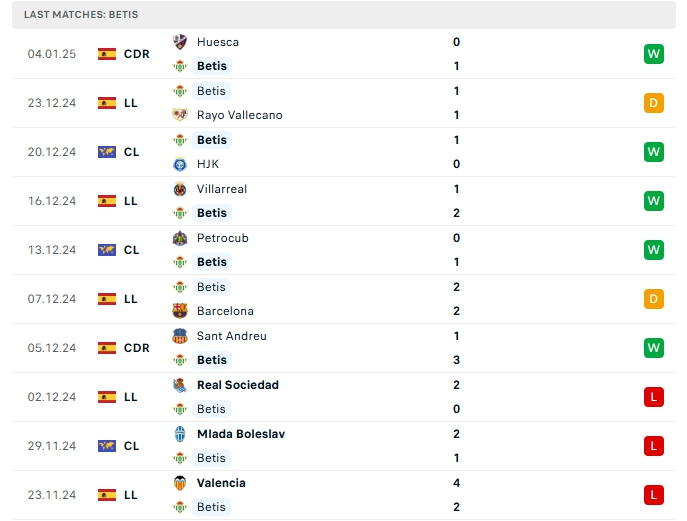Open the 16.12.24 Villarreal vs Betis match row
The image size is (687, 521).
(x=340, y=201)
